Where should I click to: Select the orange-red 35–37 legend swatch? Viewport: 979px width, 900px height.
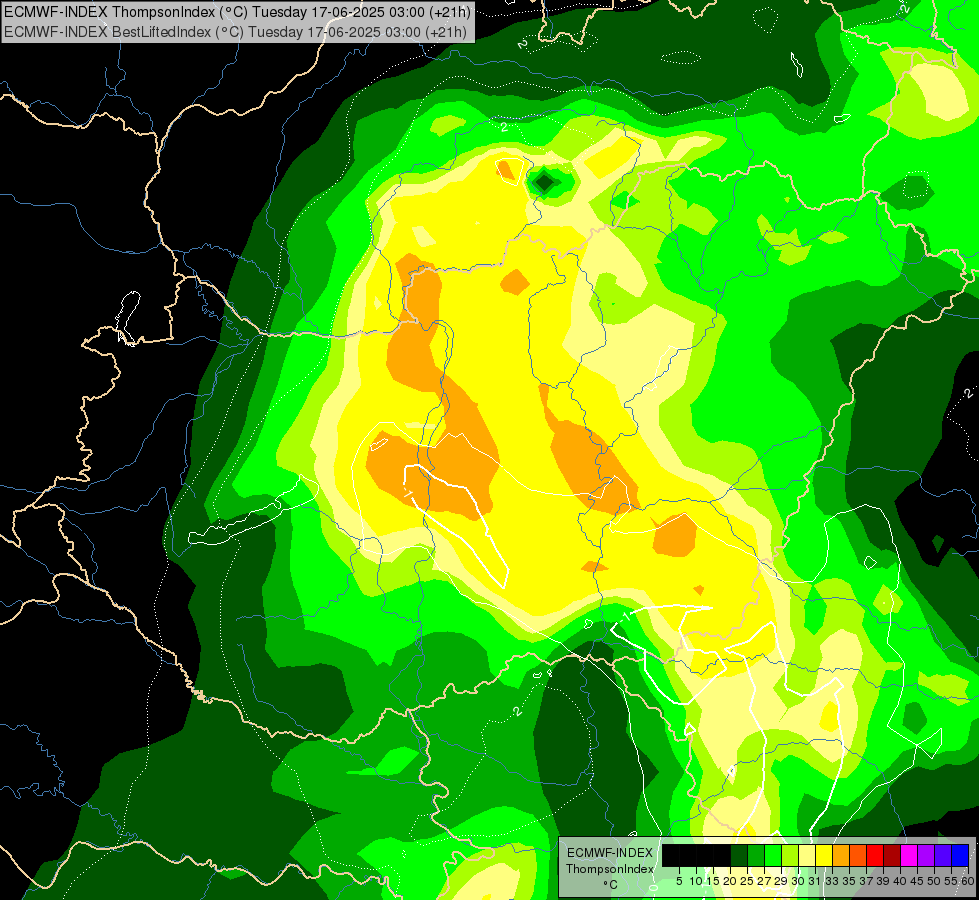858,855
